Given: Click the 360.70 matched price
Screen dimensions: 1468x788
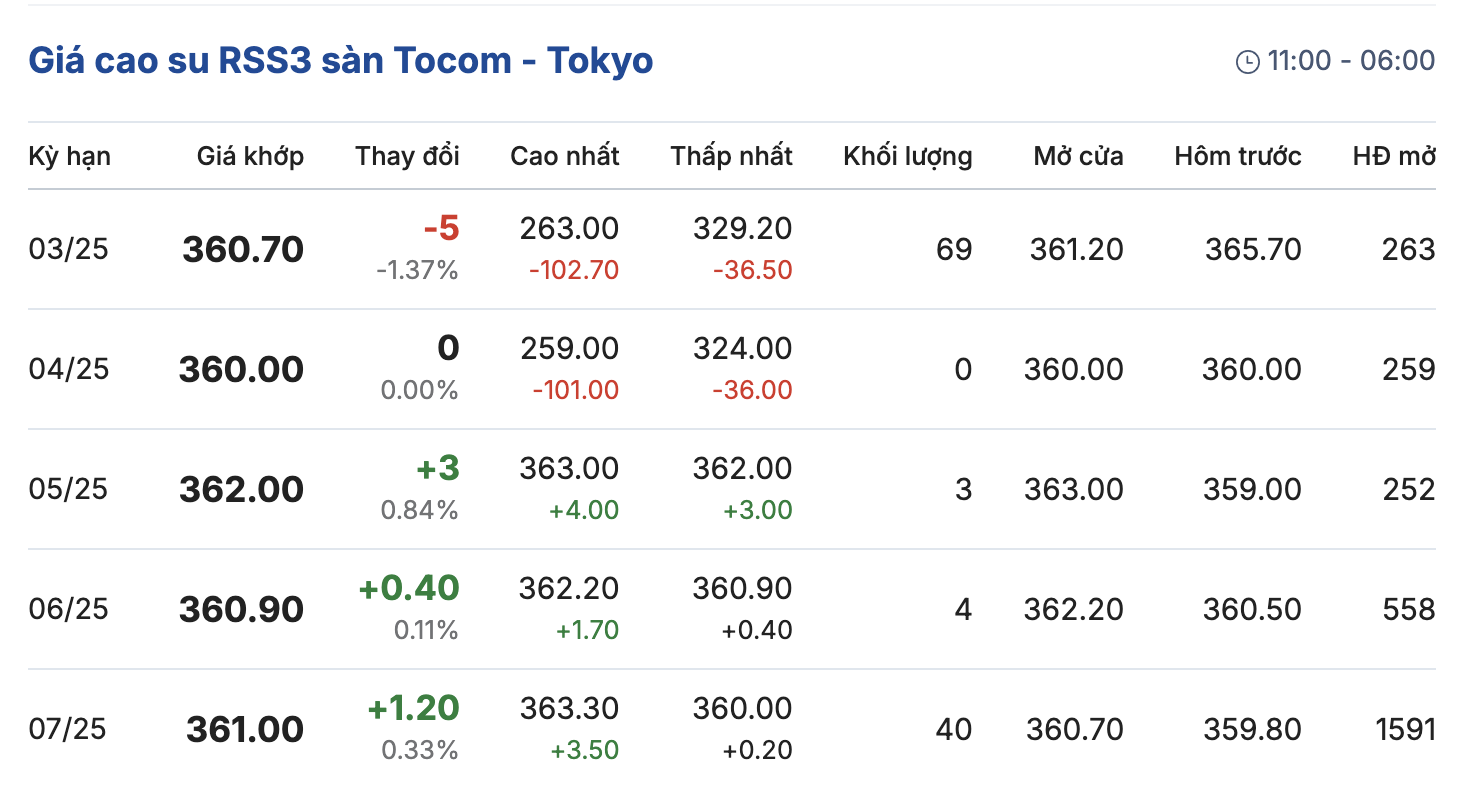Looking at the screenshot, I should (243, 249).
